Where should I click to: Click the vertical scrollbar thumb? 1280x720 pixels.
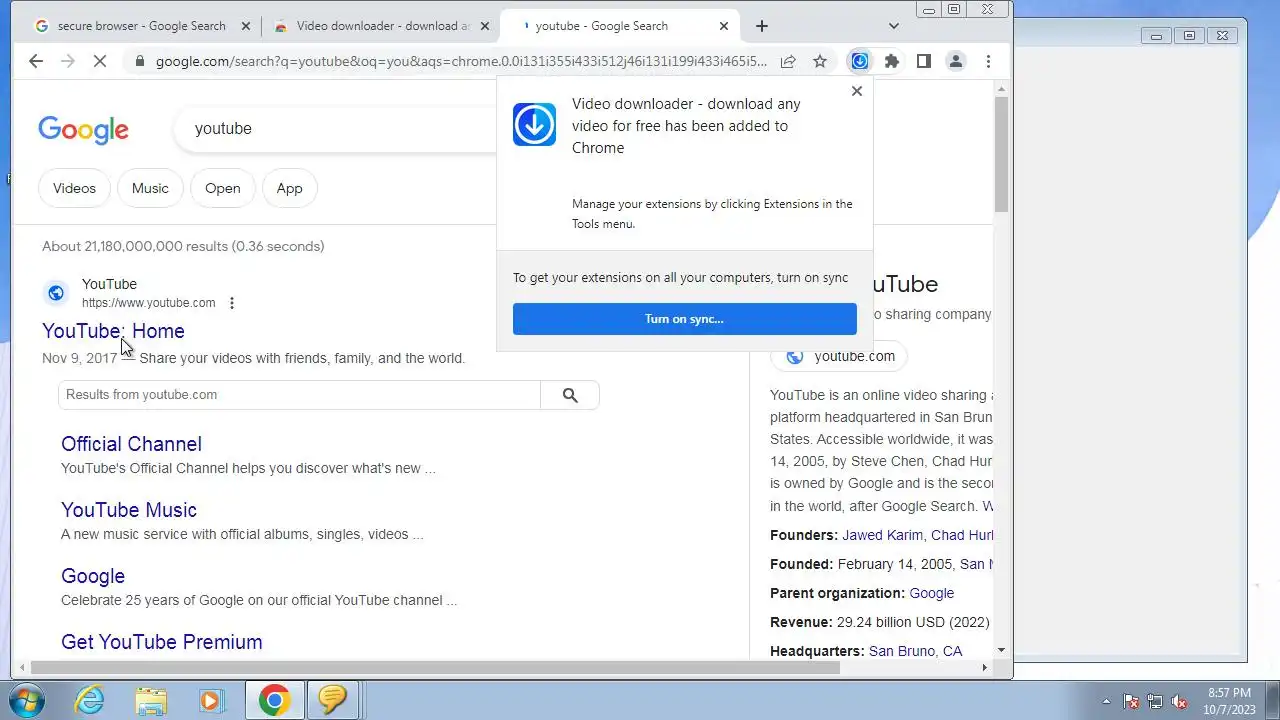(1001, 155)
